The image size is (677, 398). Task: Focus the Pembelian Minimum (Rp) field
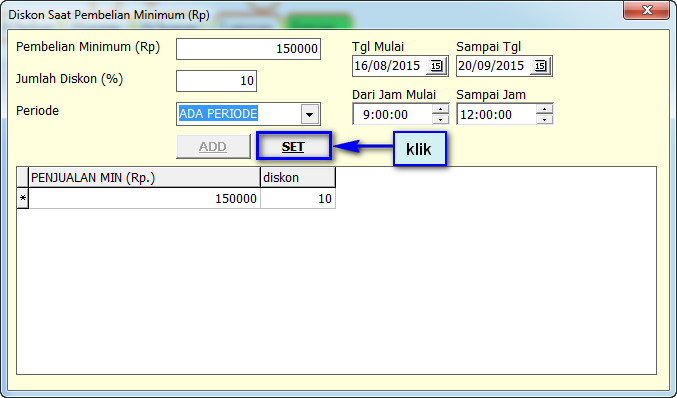[248, 49]
